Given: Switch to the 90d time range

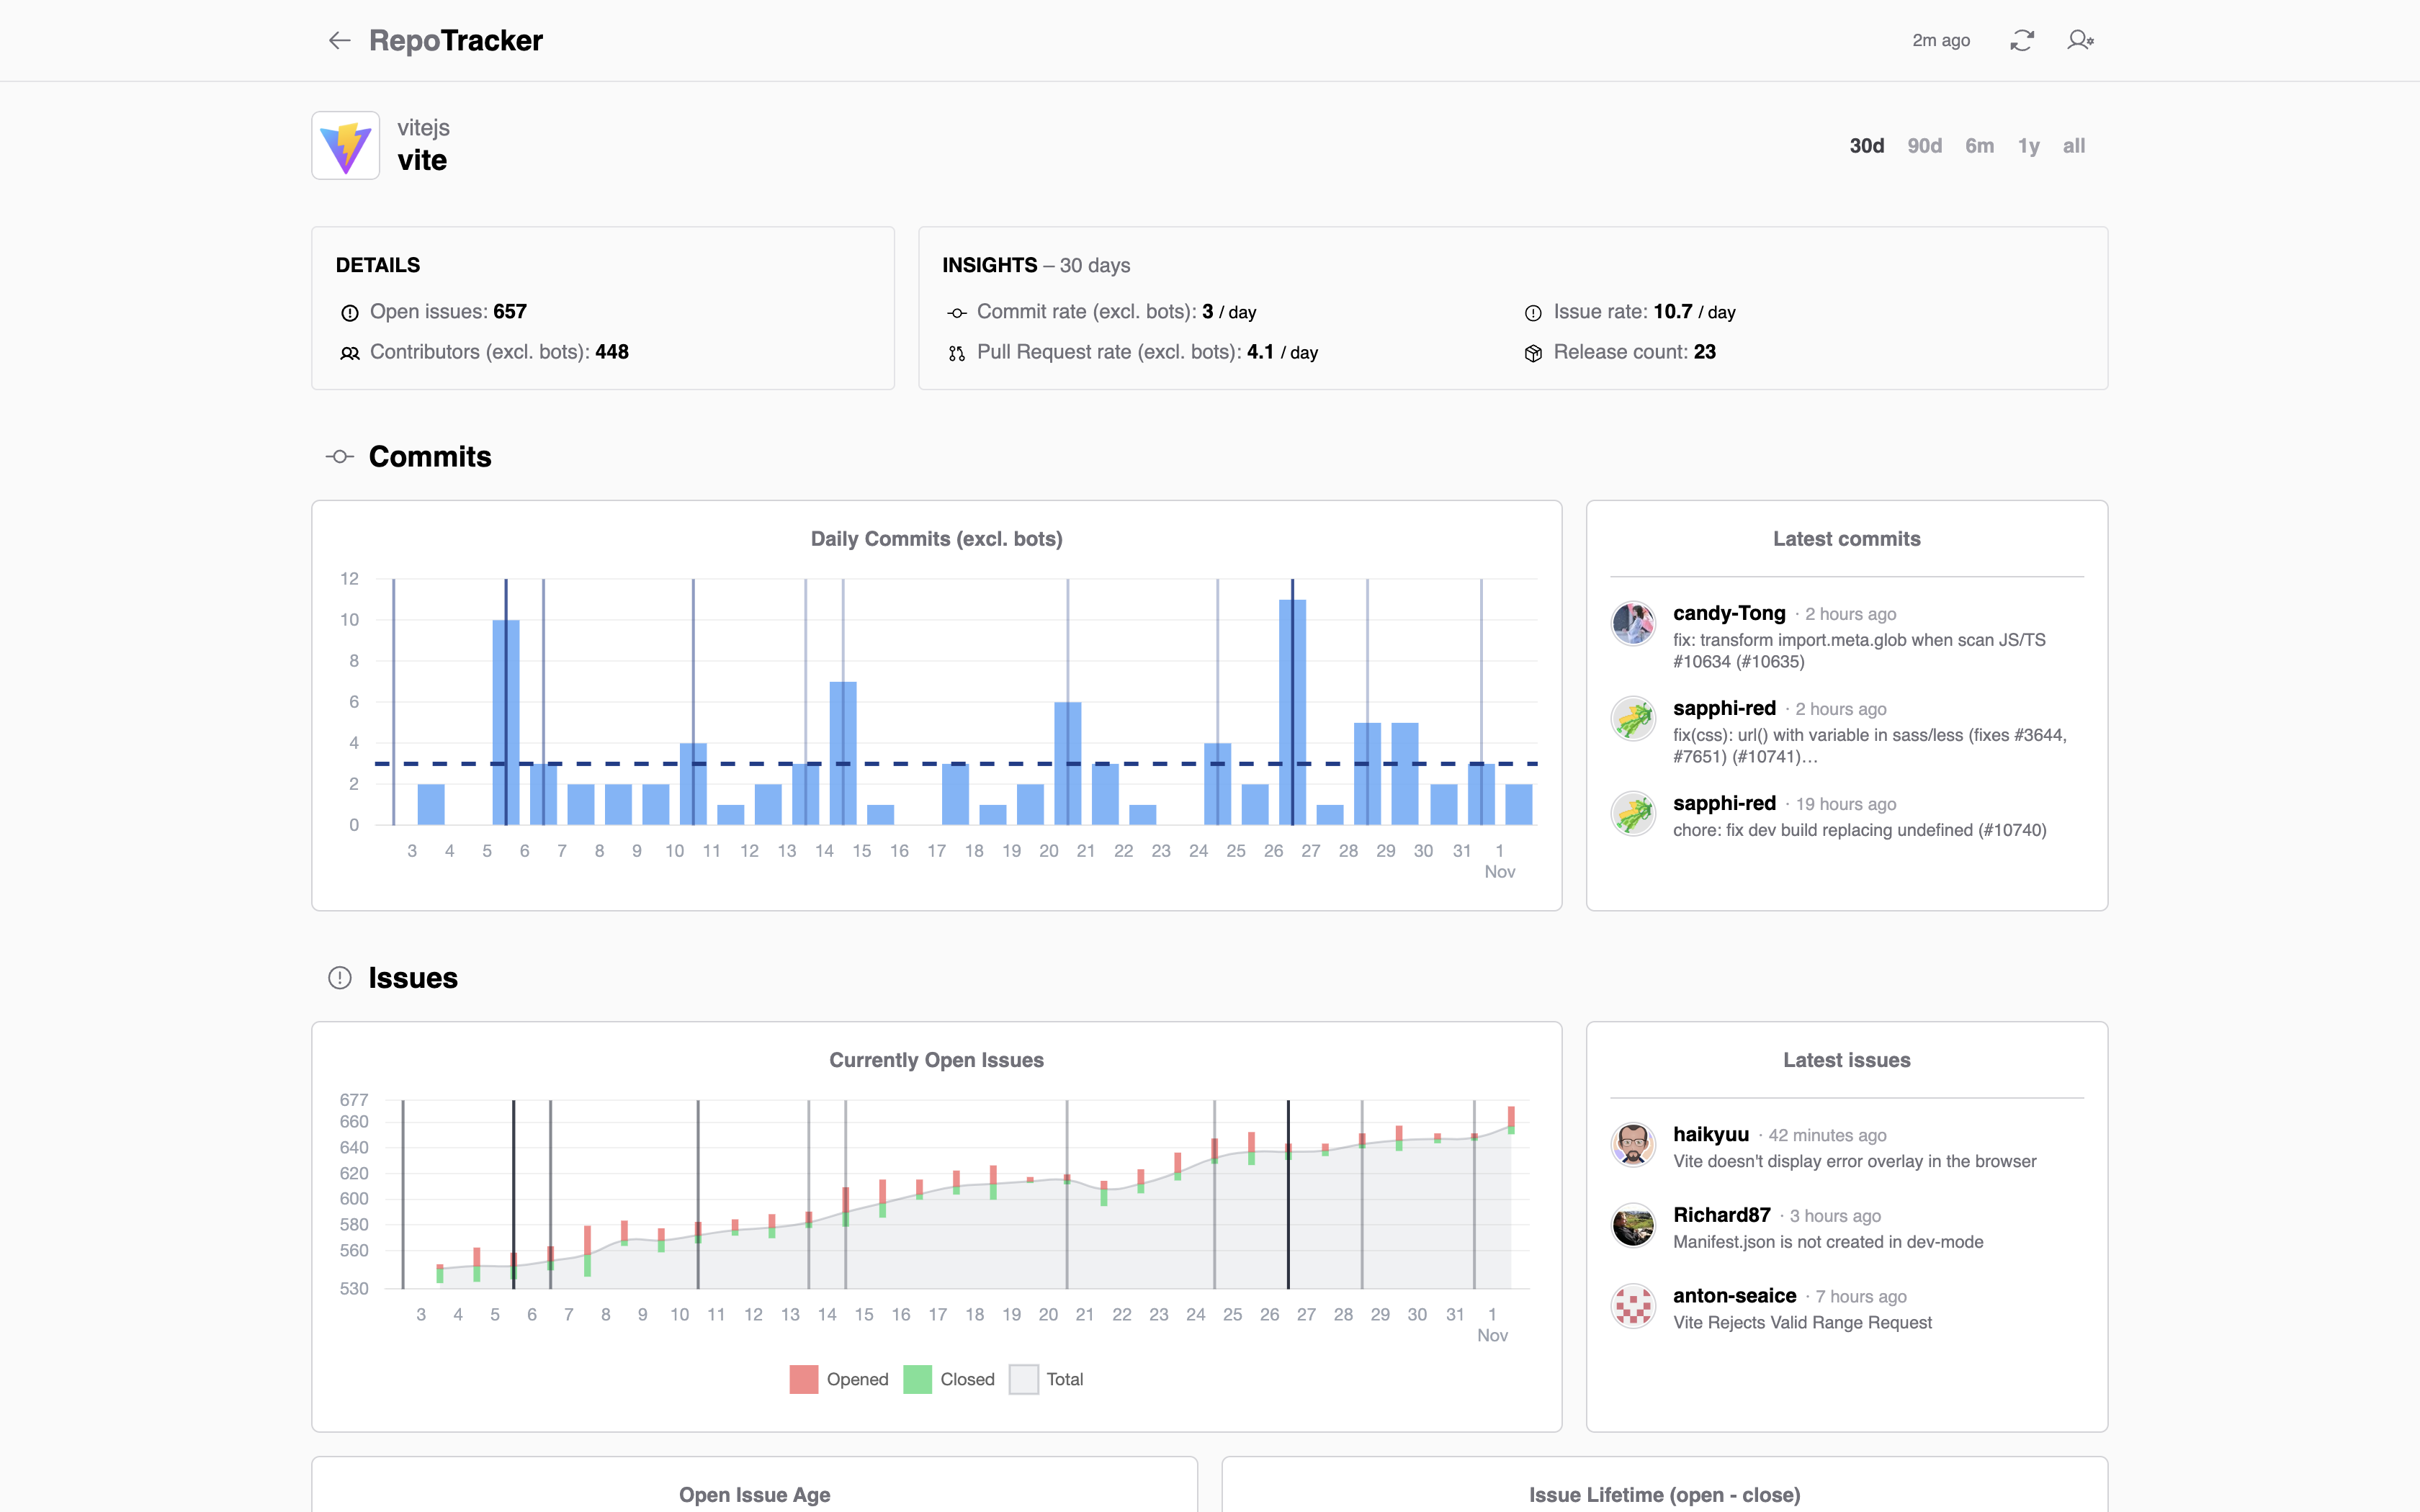Looking at the screenshot, I should tap(1924, 146).
